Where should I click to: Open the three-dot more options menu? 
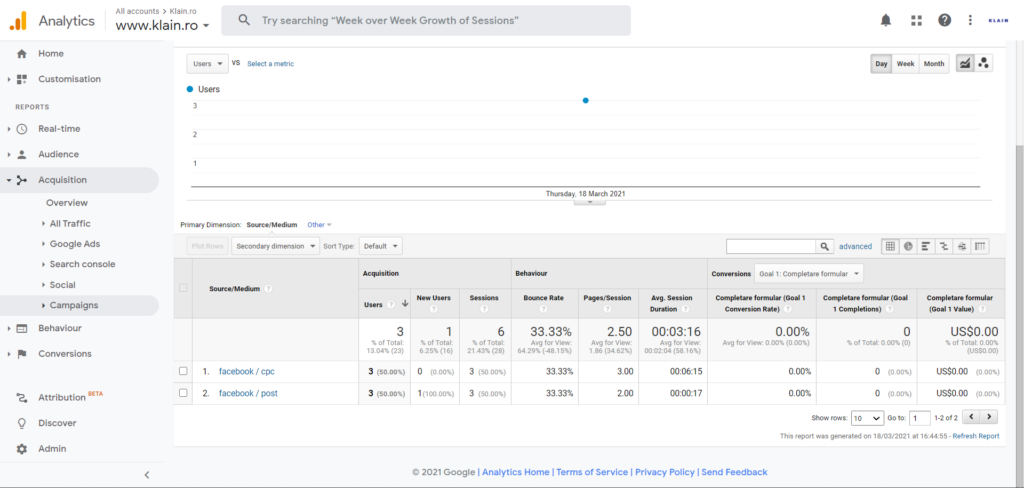[970, 20]
